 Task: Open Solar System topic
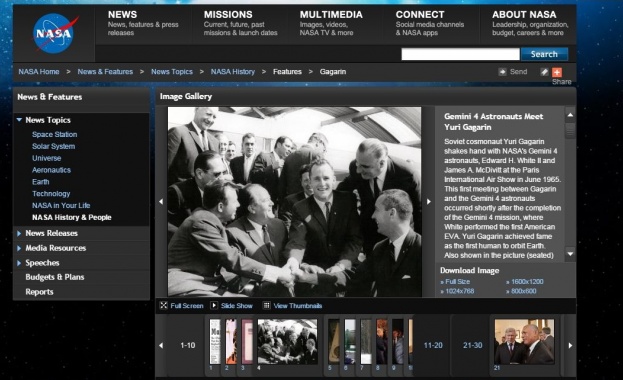pos(53,146)
